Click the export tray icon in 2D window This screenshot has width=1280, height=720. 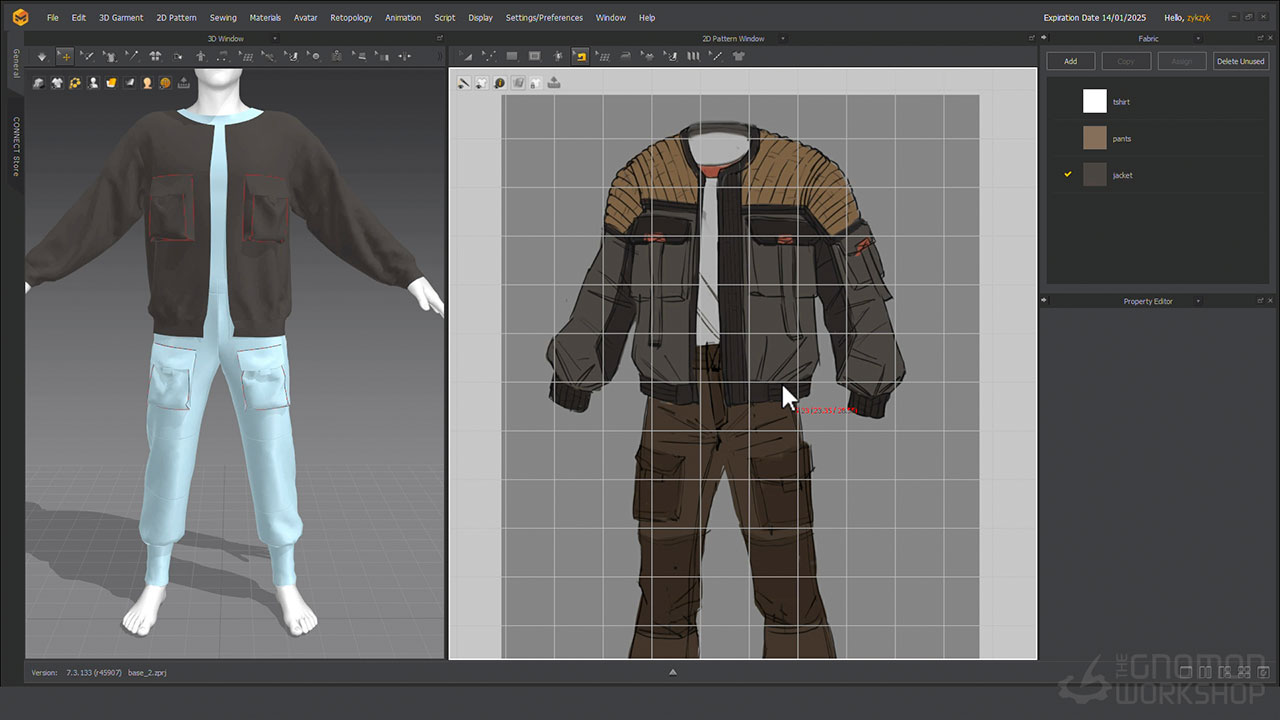coord(554,83)
